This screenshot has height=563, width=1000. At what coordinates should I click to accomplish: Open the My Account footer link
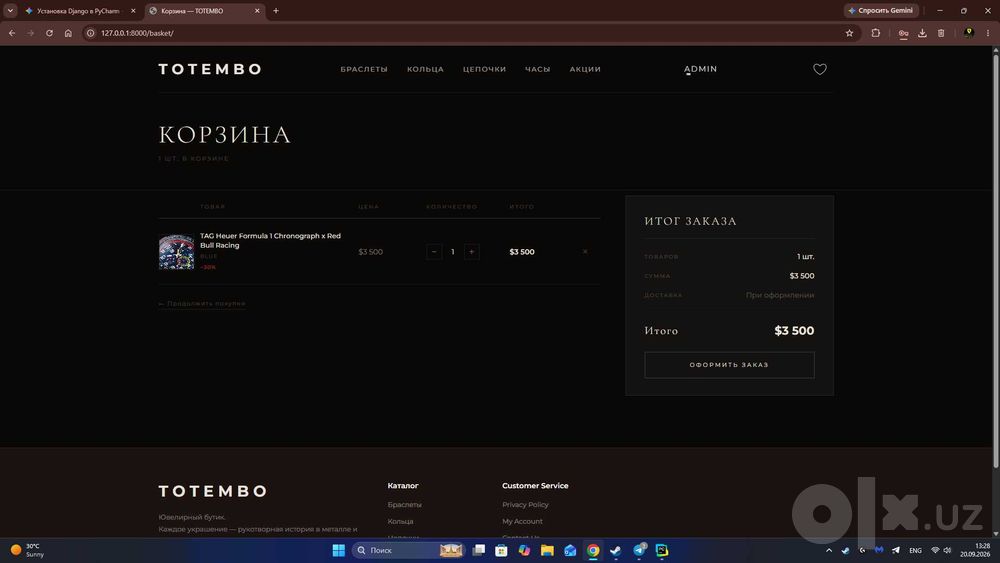(x=522, y=521)
